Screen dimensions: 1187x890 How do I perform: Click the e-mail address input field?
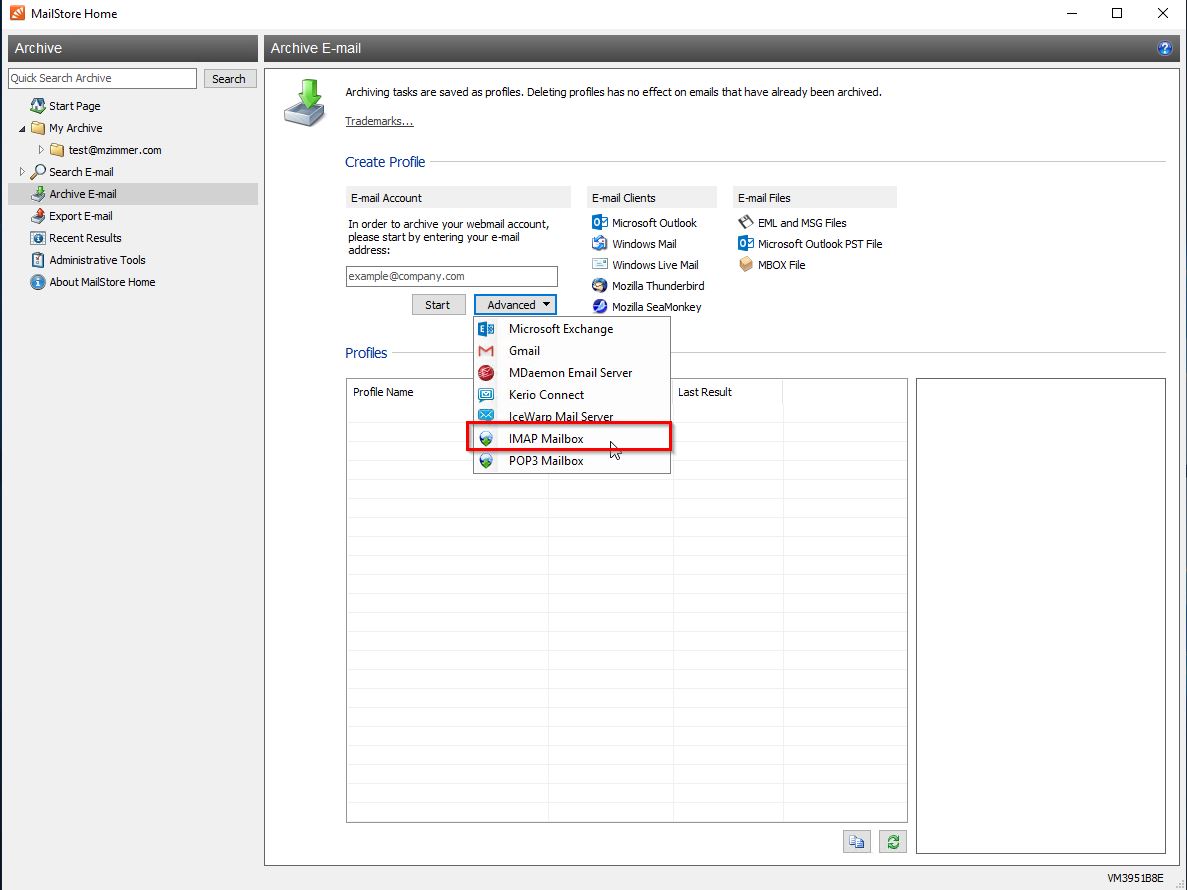(452, 276)
